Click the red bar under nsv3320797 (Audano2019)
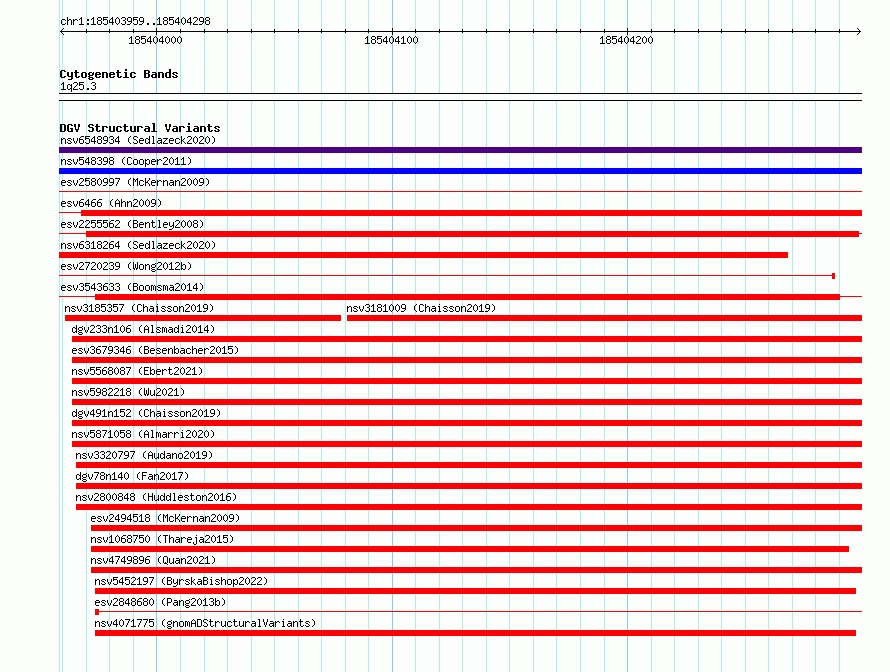Viewport: 890px width, 672px height. (x=469, y=465)
